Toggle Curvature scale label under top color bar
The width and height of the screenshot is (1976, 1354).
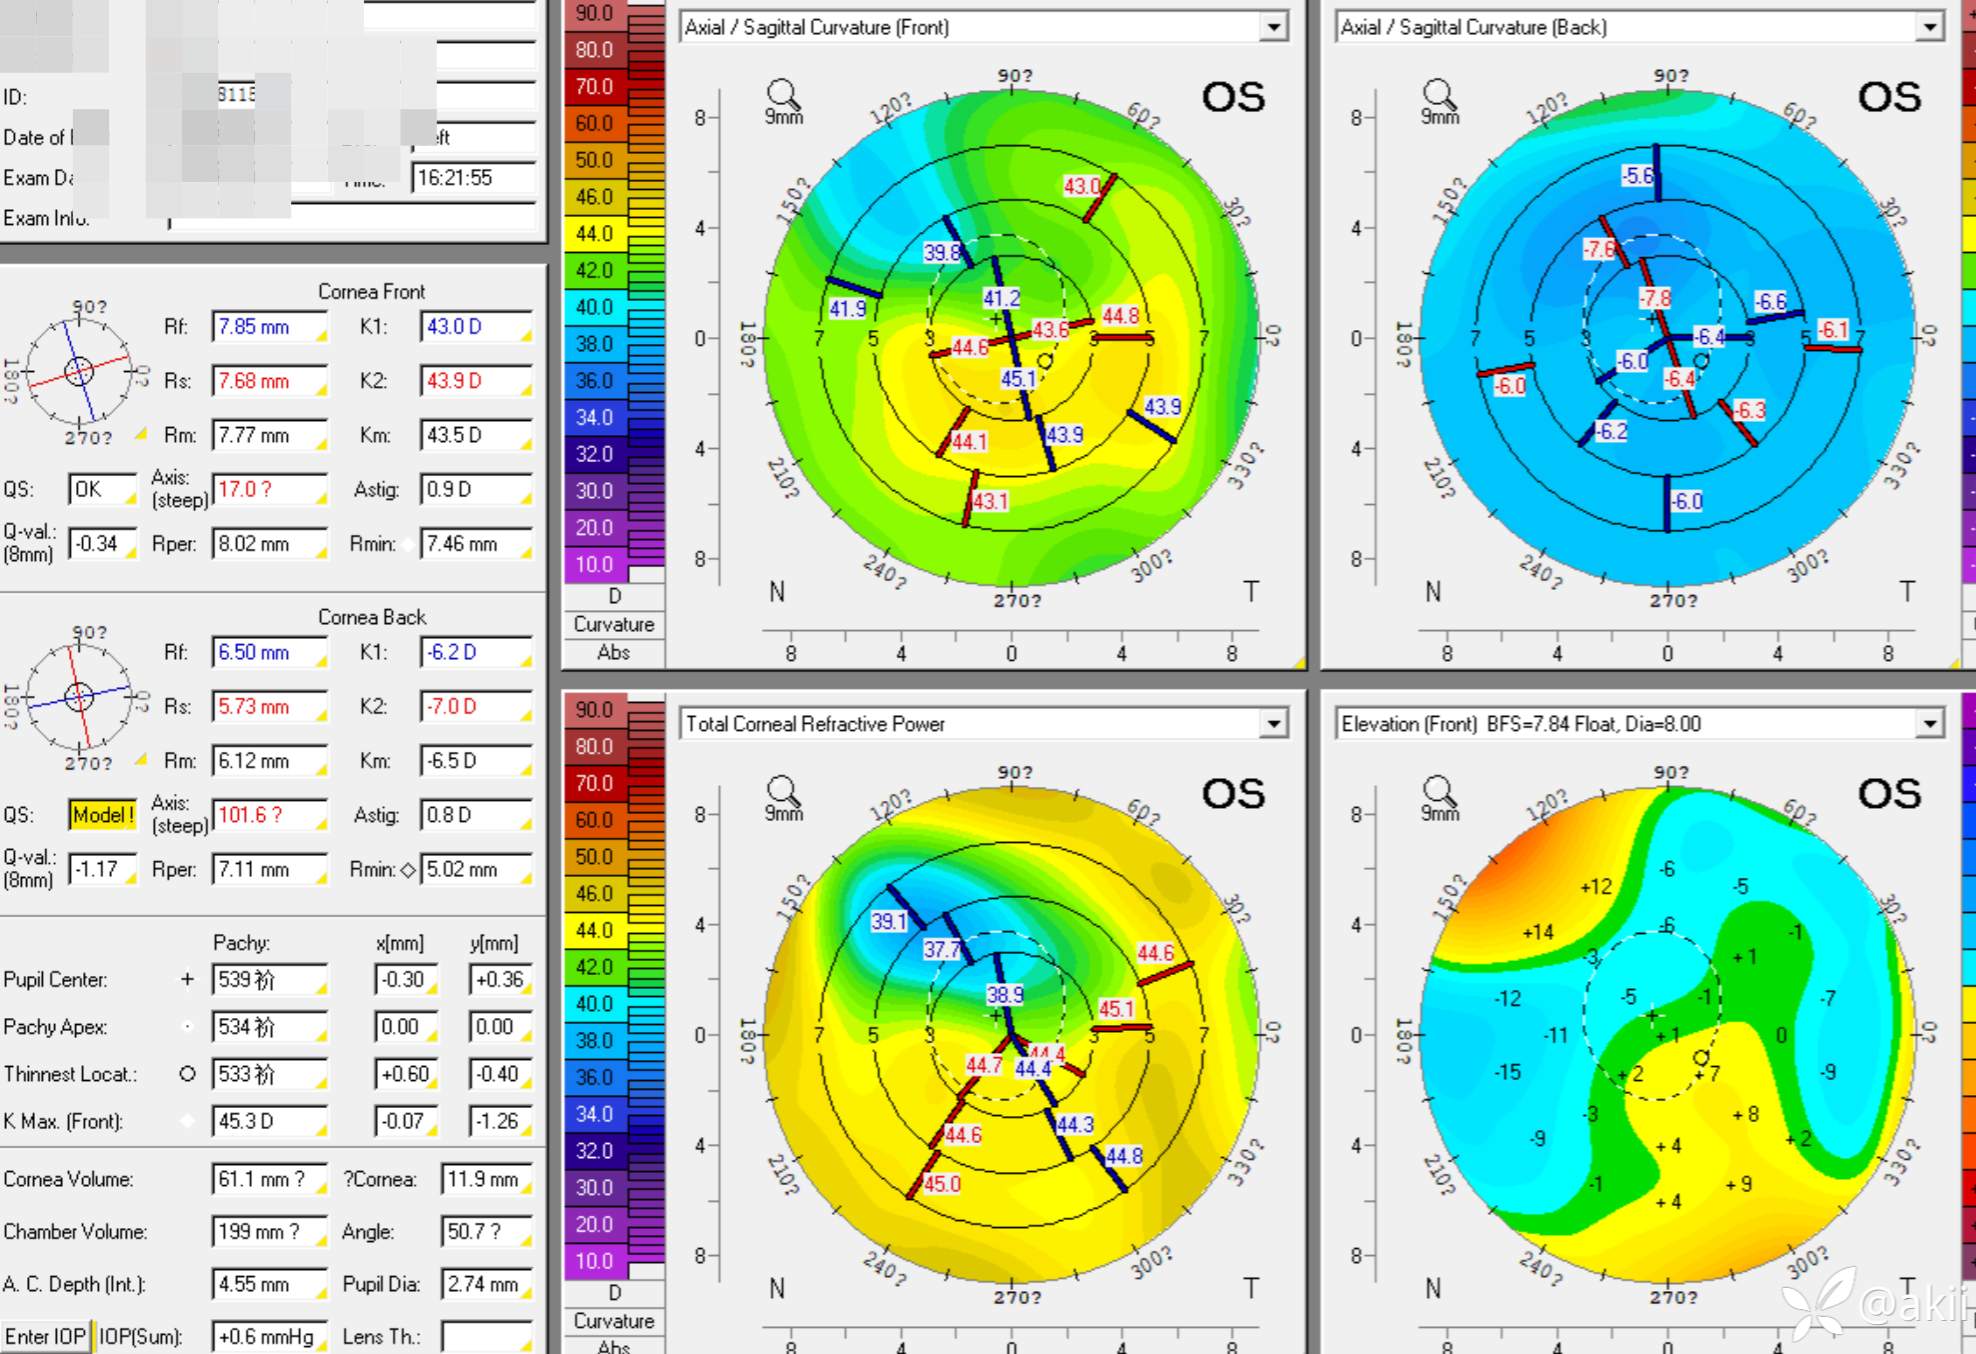click(x=613, y=625)
